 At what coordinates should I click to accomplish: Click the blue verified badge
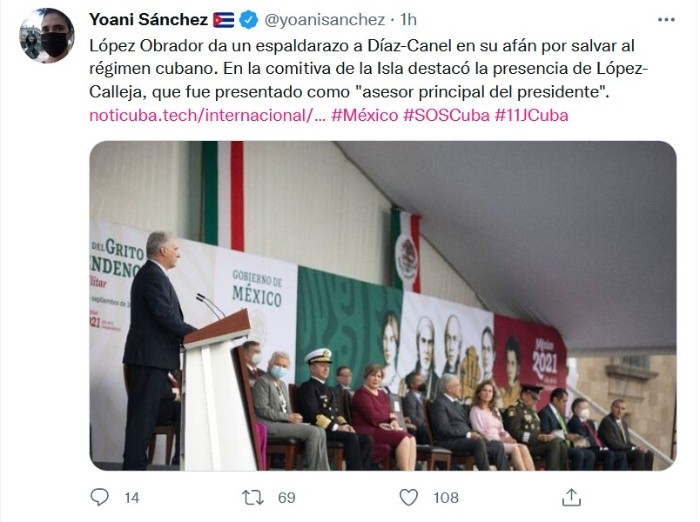point(250,19)
